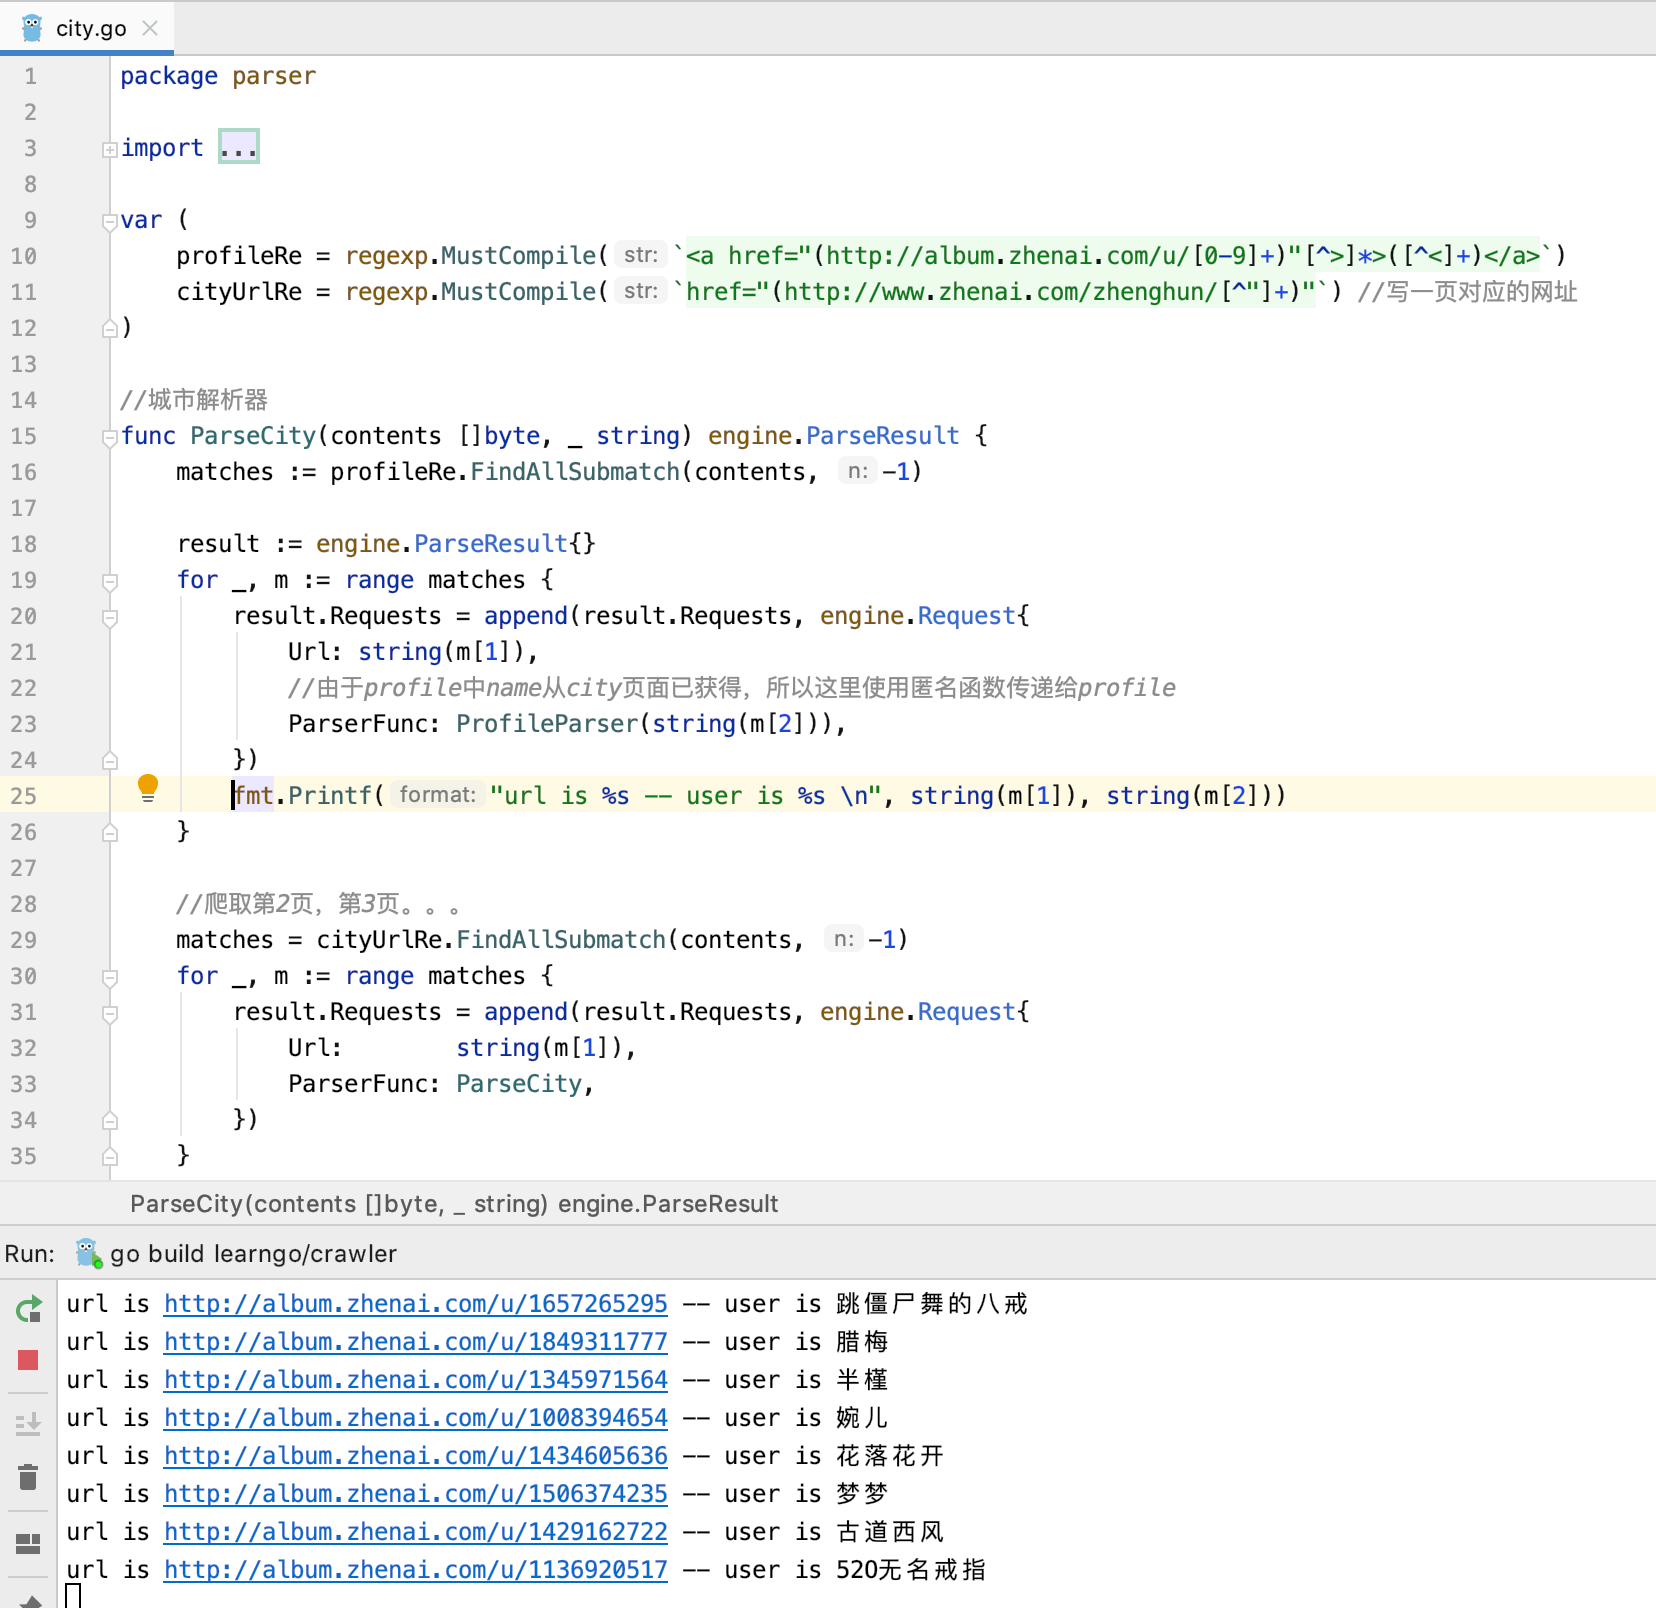Click 'ParserFunc: ParseCity' value on line 33
The image size is (1656, 1608).
pos(519,1084)
